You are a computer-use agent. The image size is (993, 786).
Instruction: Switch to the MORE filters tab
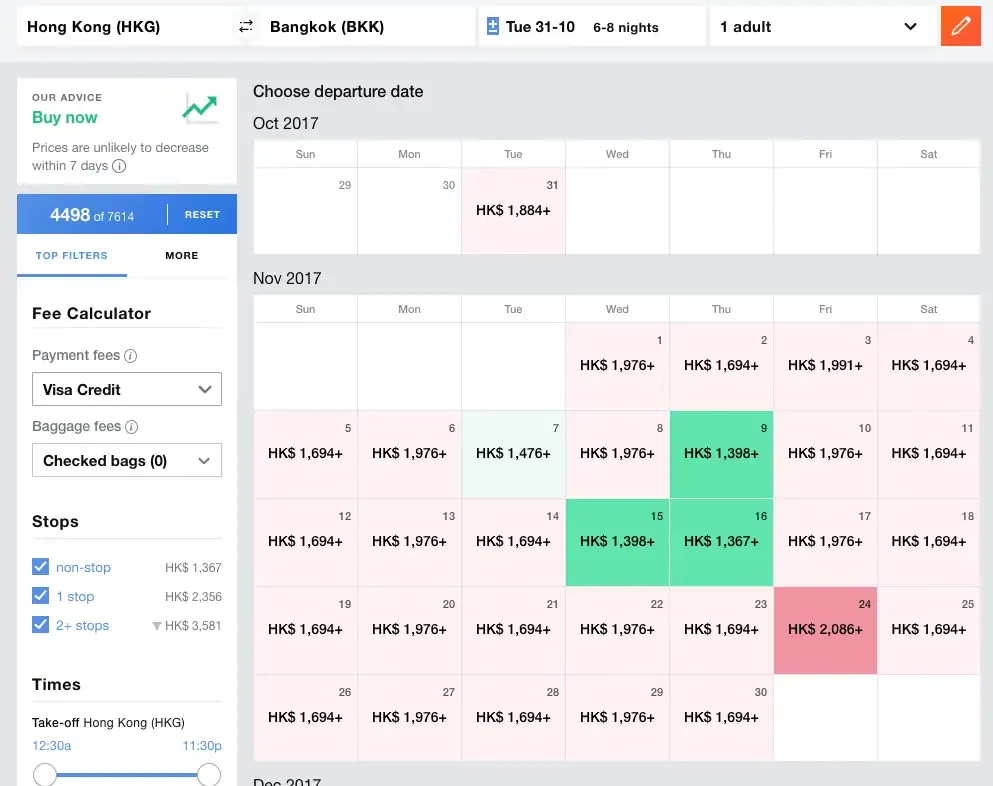[x=182, y=256]
